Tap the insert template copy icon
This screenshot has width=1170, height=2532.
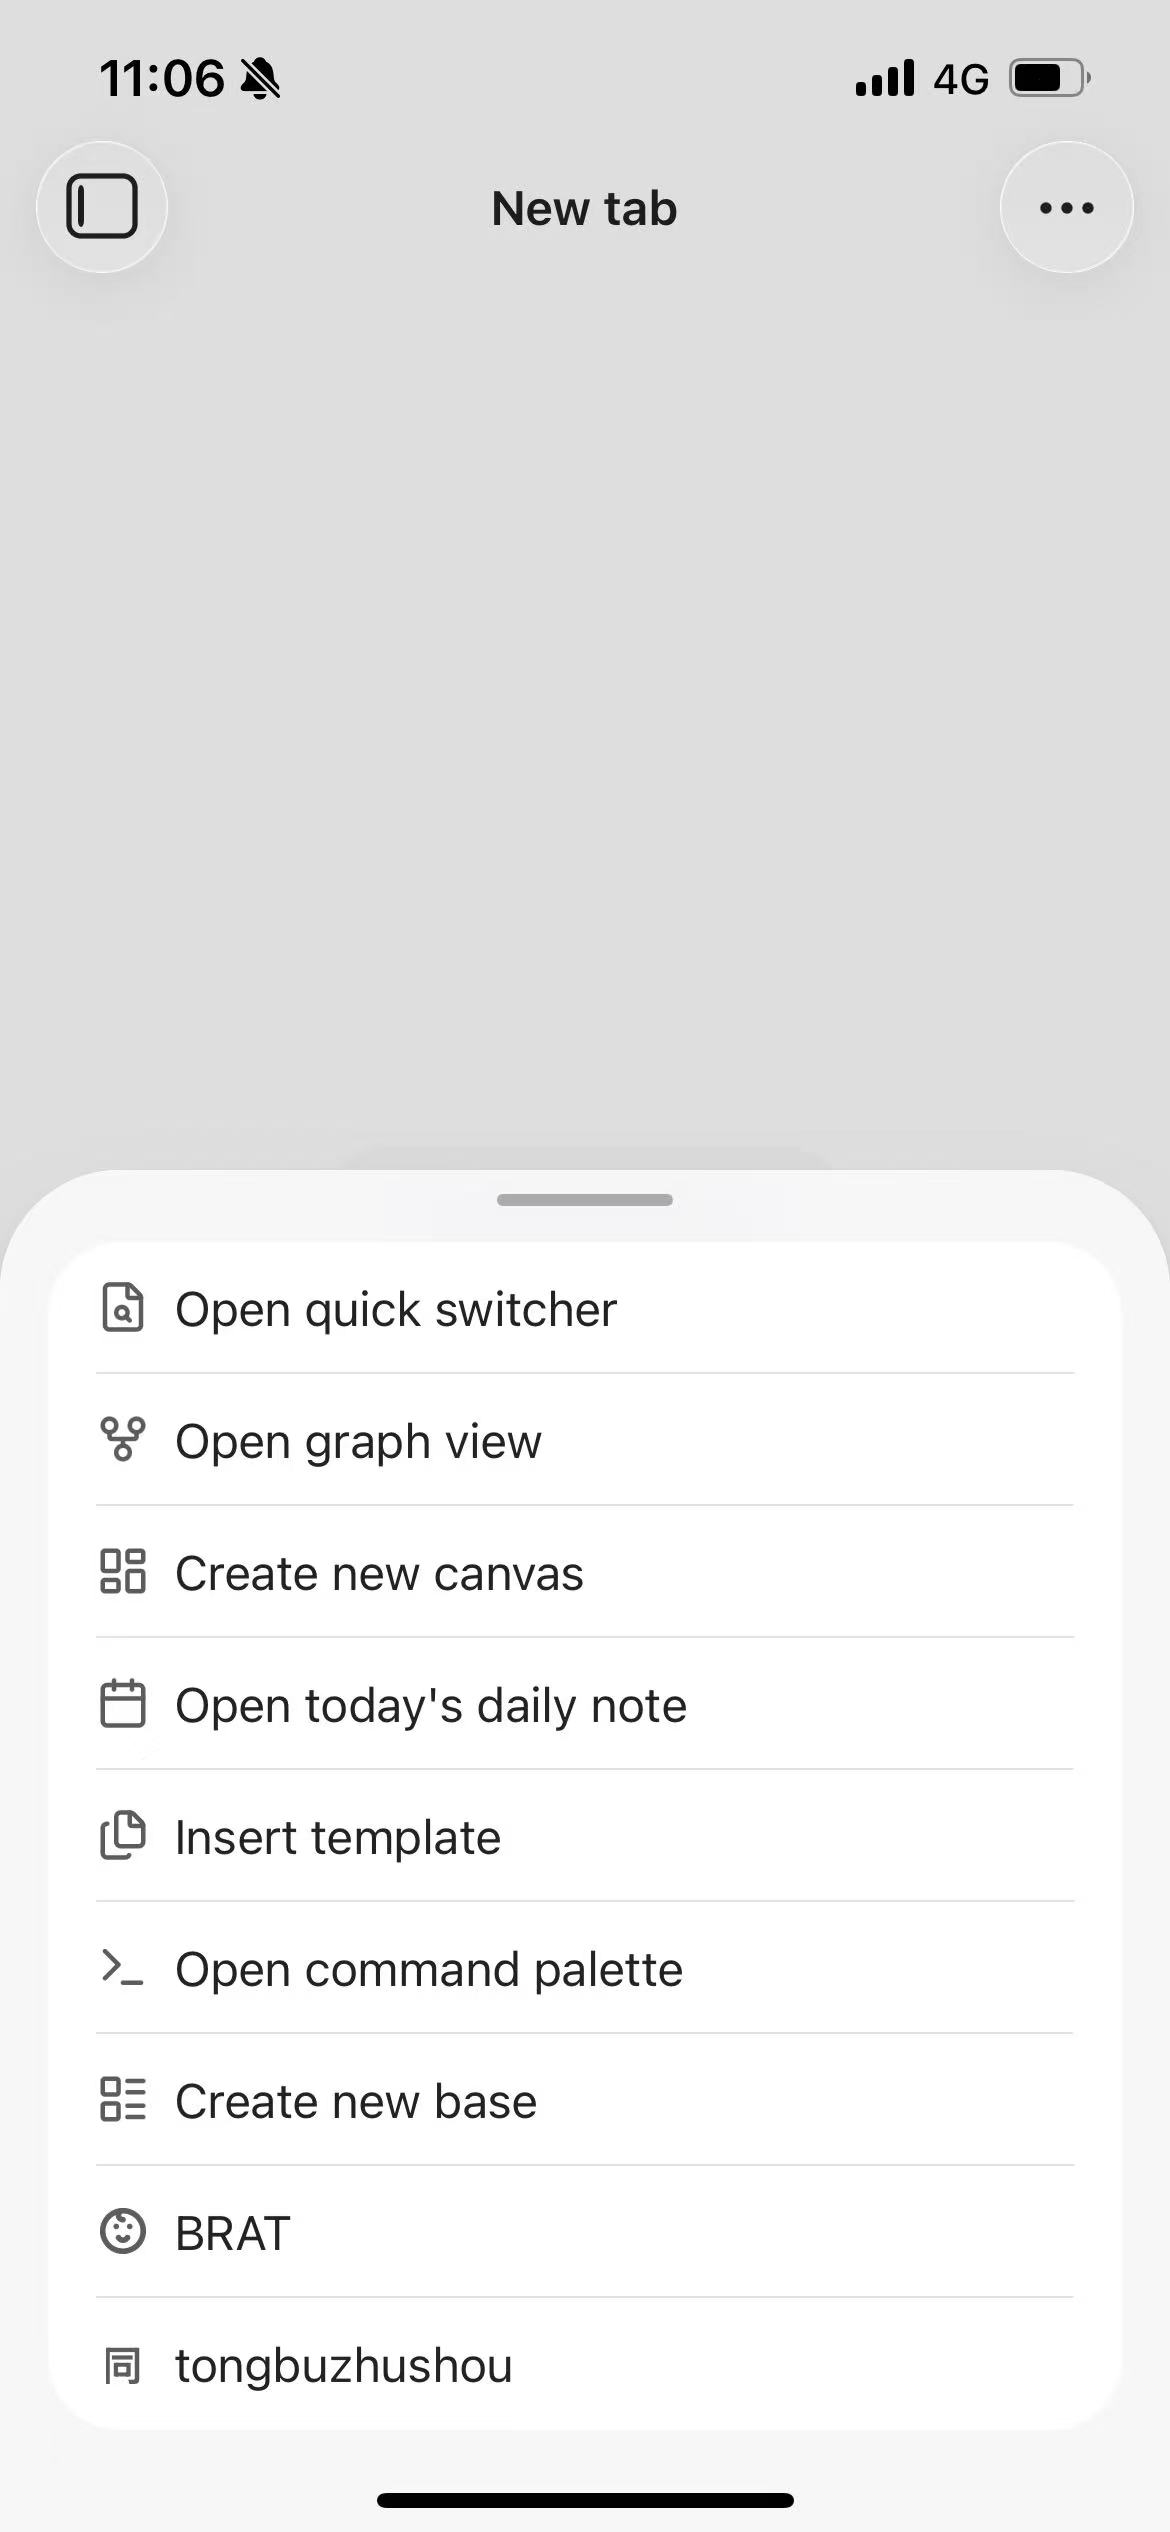(123, 1836)
